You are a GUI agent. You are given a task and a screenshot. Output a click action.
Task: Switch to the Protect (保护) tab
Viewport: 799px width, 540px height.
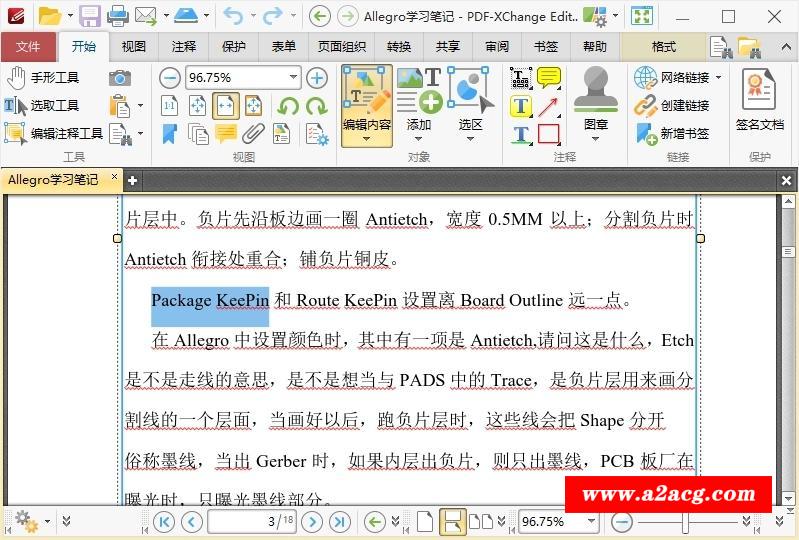pos(233,46)
